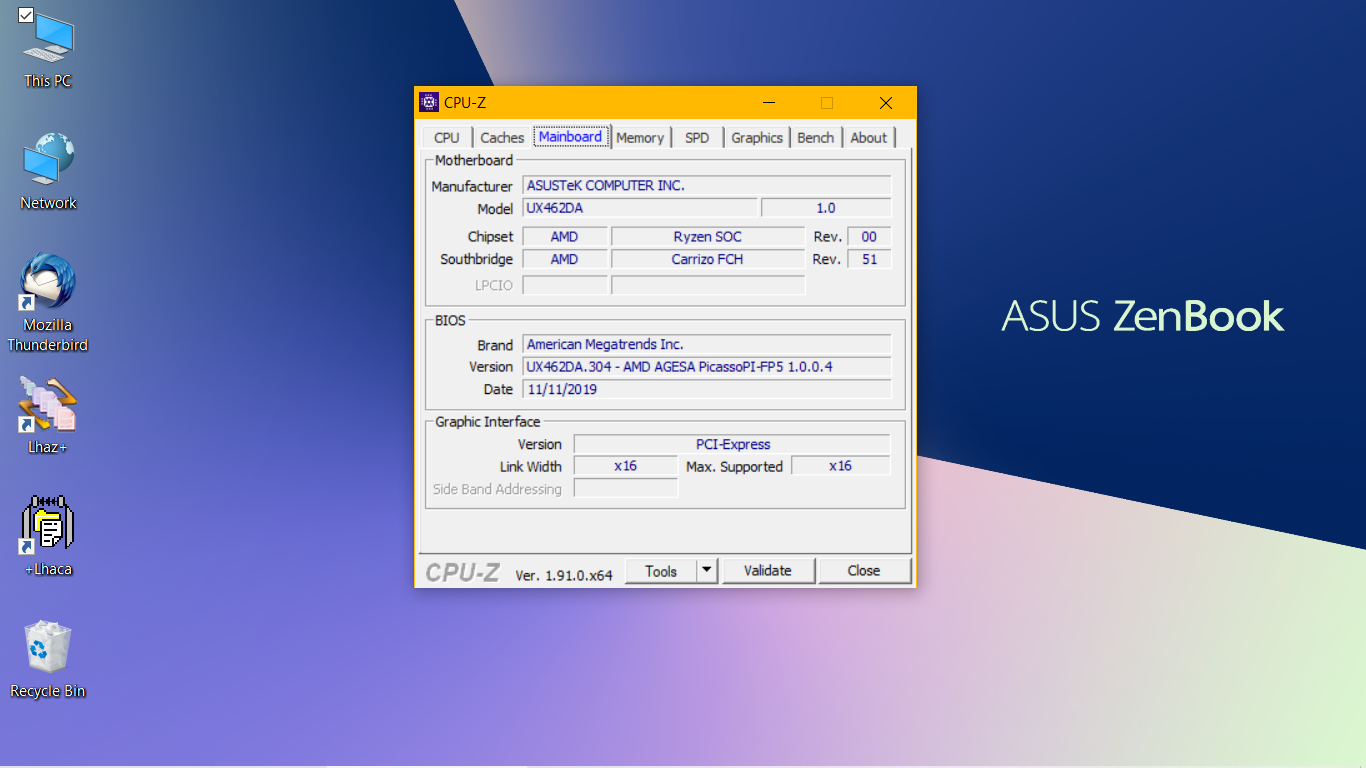1366x768 pixels.
Task: Open the Recycle Bin icon
Action: click(48, 659)
